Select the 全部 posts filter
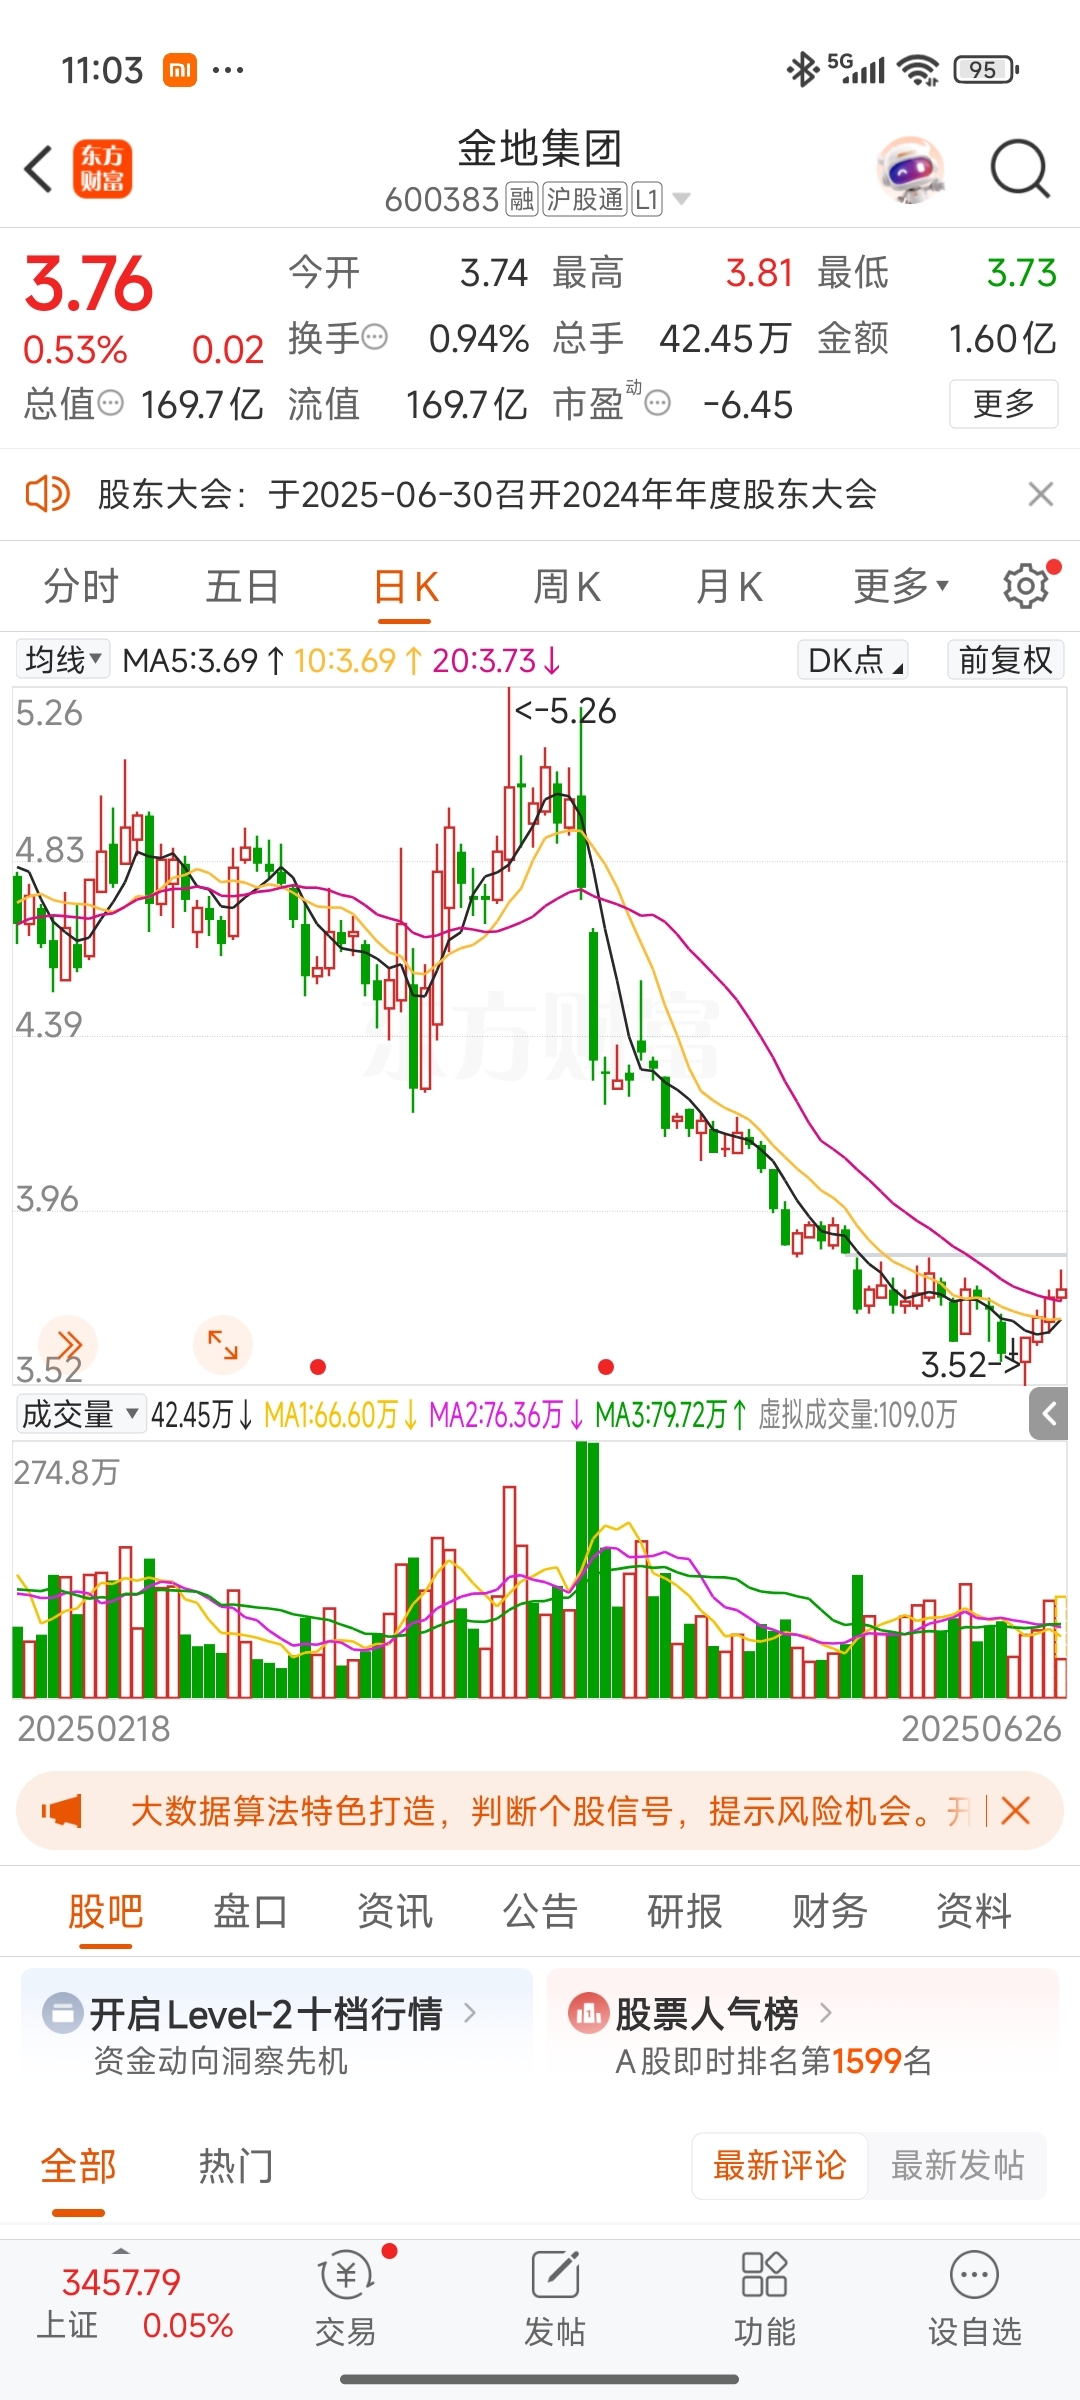The image size is (1080, 2400). coord(78,2166)
